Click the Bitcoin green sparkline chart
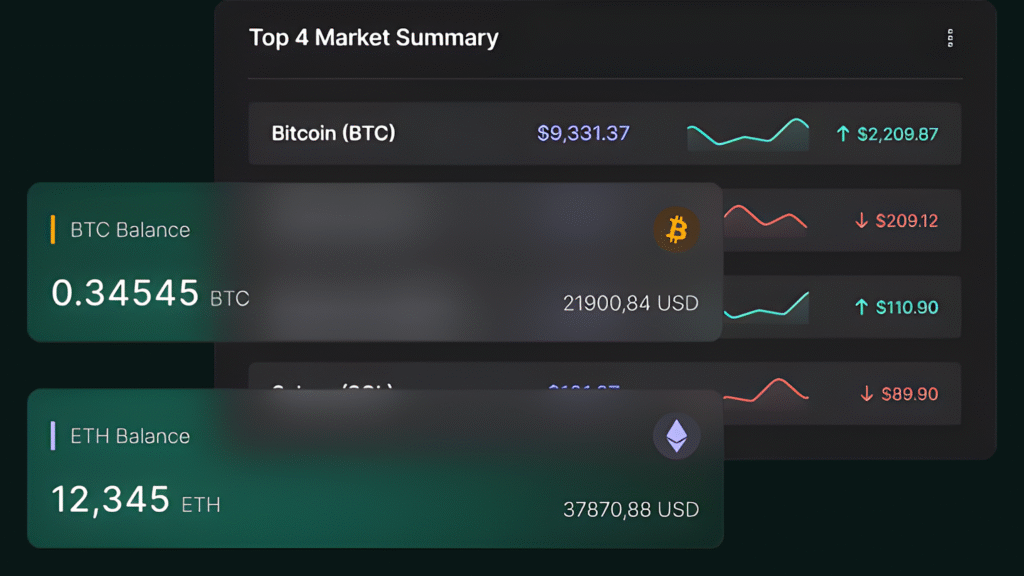The image size is (1024, 576). (x=748, y=134)
